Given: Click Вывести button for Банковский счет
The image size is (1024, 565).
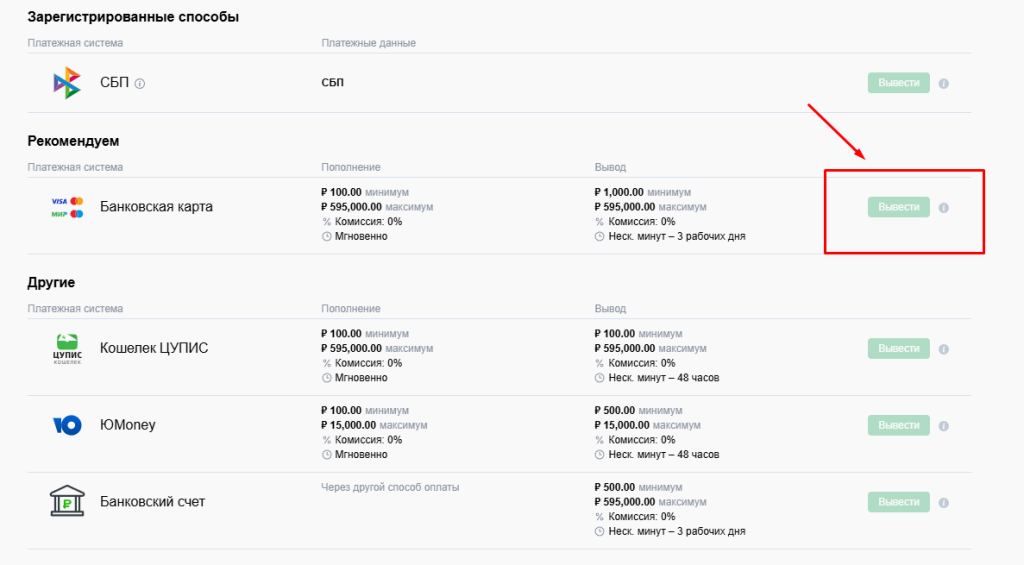Looking at the screenshot, I should click(x=899, y=502).
